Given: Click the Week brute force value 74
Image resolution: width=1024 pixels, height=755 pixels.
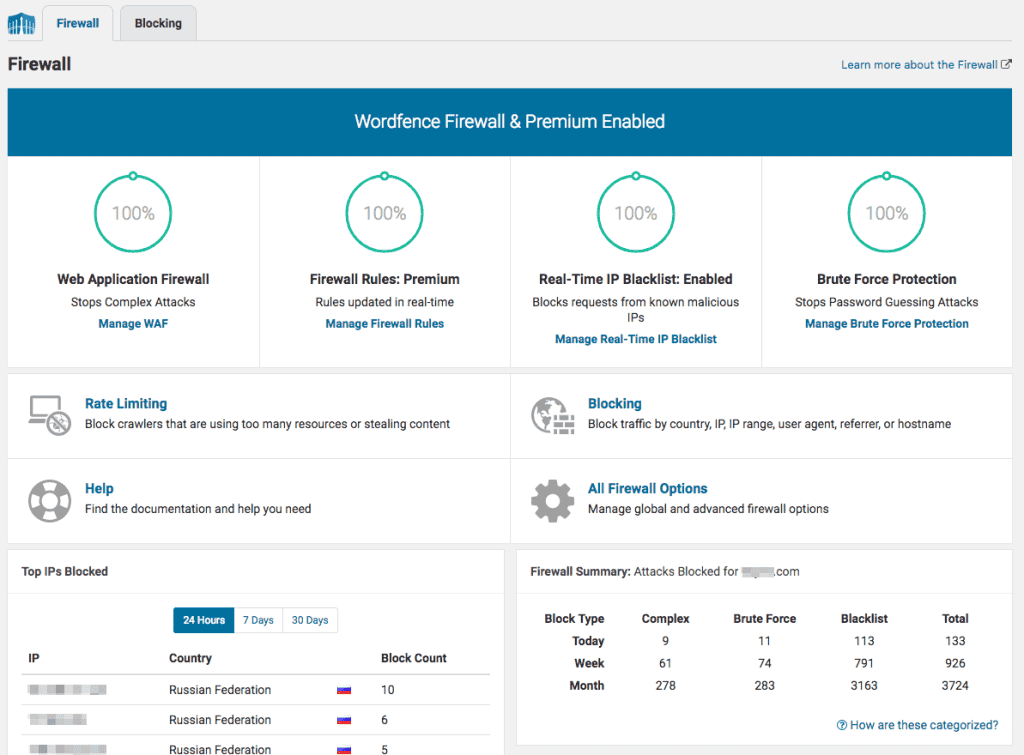Looking at the screenshot, I should (x=765, y=664).
